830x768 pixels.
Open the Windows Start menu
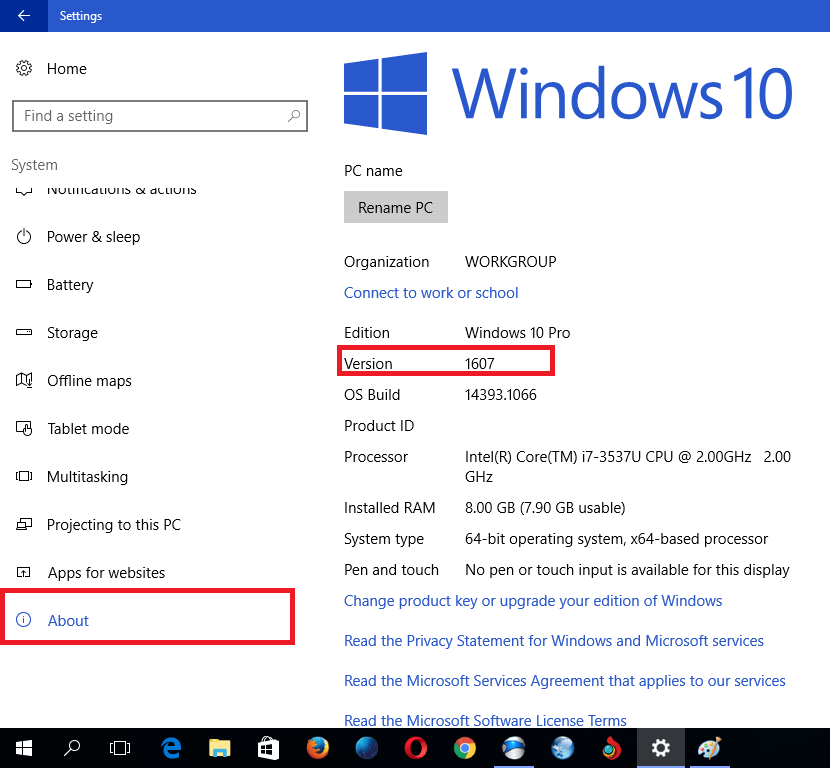pos(24,748)
